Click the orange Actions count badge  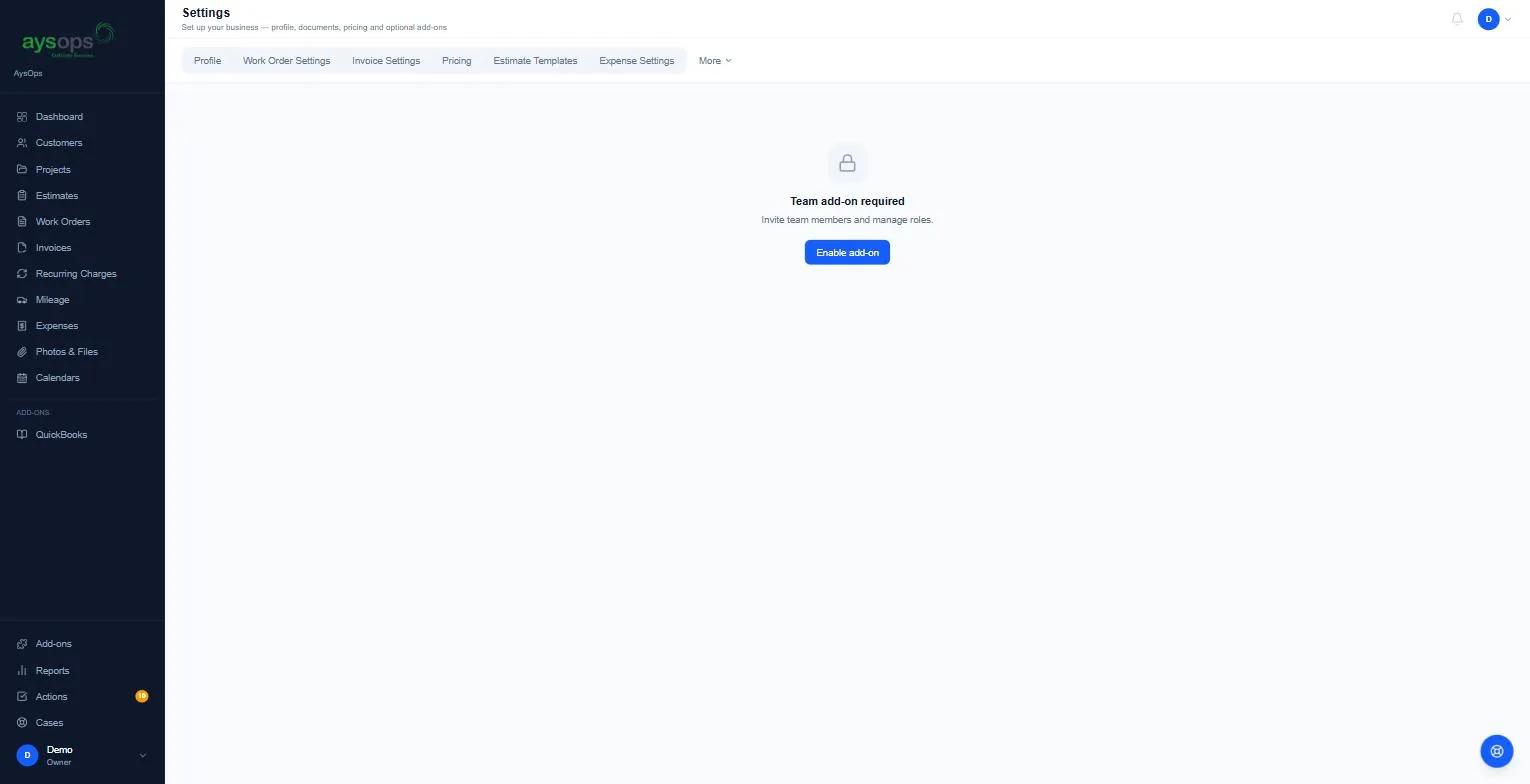(x=142, y=696)
